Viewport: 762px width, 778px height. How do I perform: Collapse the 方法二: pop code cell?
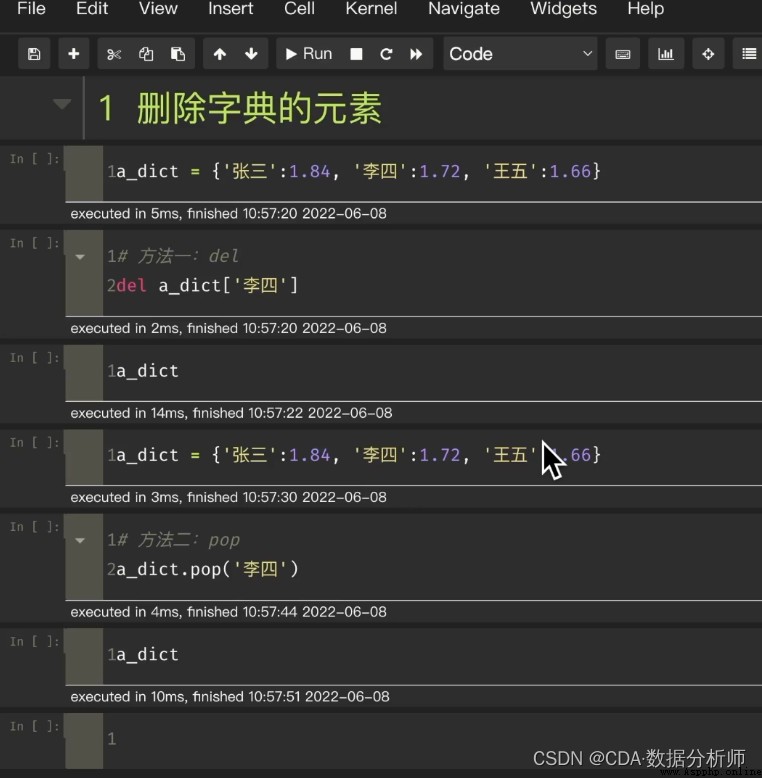(x=80, y=540)
